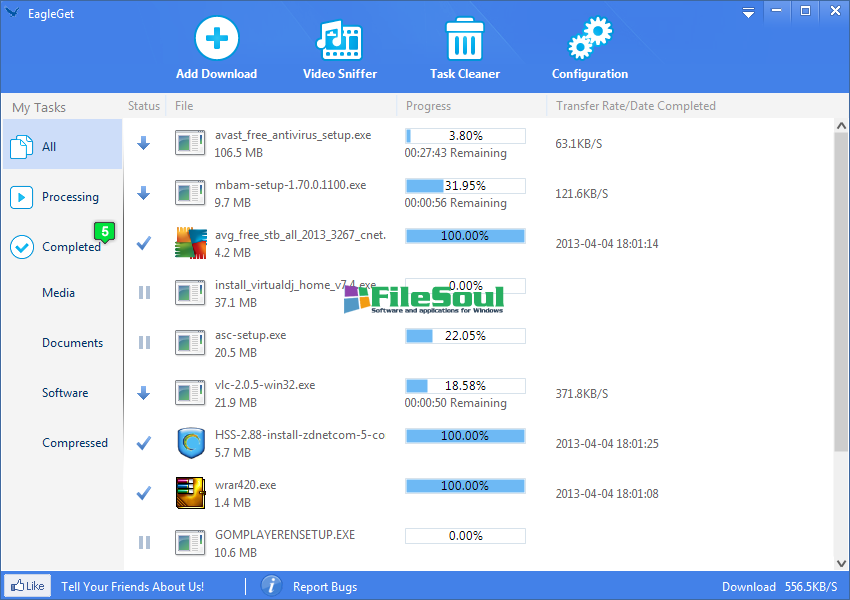
Task: Open Configuration gears icon
Action: (589, 41)
